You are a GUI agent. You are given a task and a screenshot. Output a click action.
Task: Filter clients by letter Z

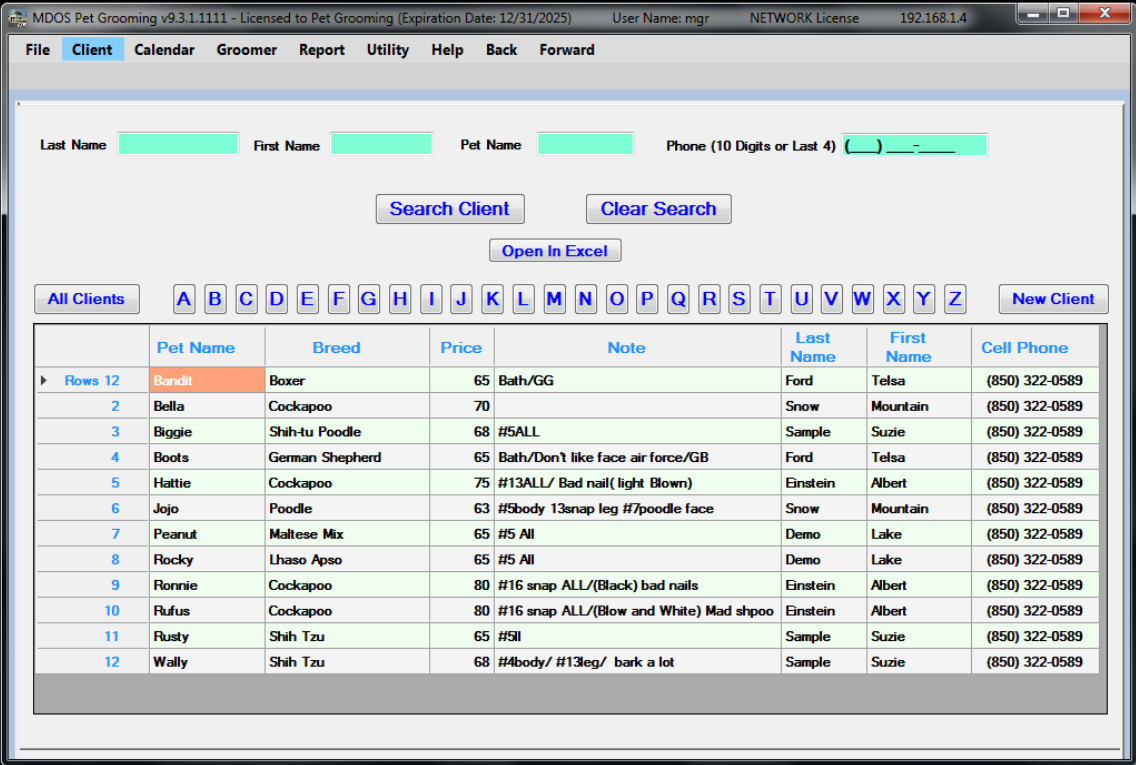[954, 298]
